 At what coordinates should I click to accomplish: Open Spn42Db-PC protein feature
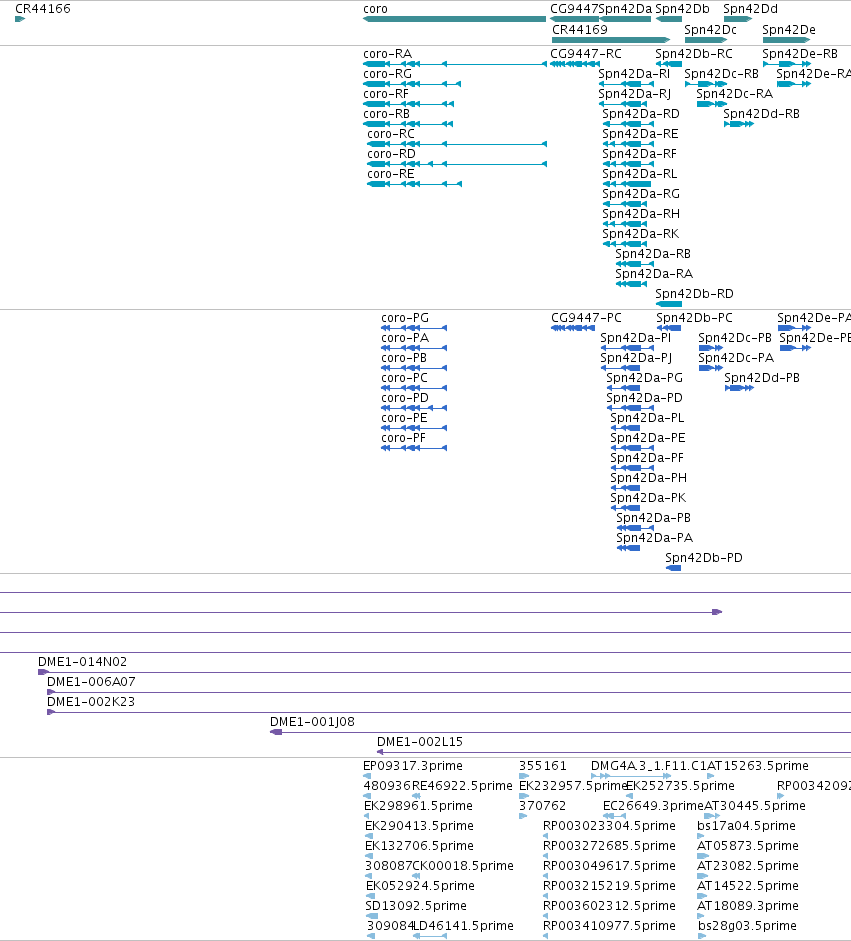point(669,328)
